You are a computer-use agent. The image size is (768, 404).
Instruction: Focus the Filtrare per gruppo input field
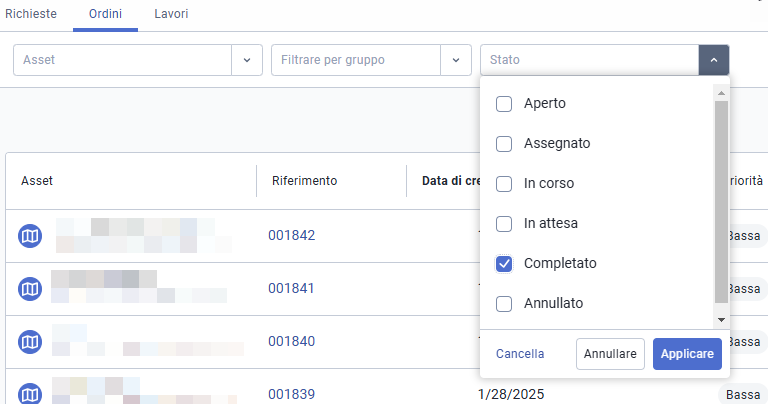point(356,60)
